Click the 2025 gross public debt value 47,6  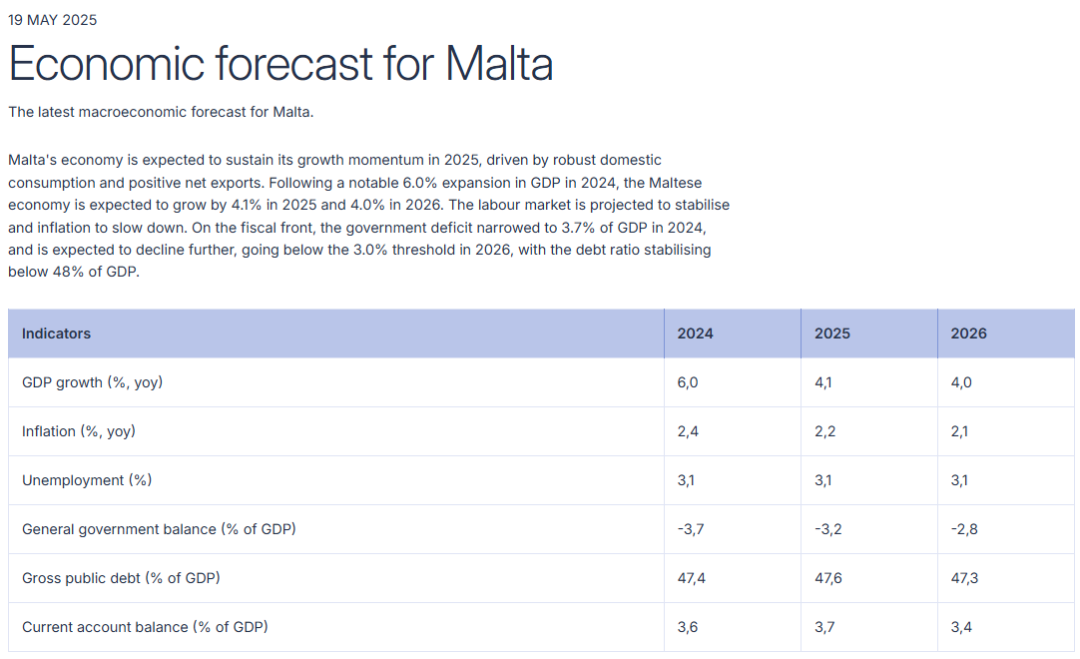pos(829,578)
